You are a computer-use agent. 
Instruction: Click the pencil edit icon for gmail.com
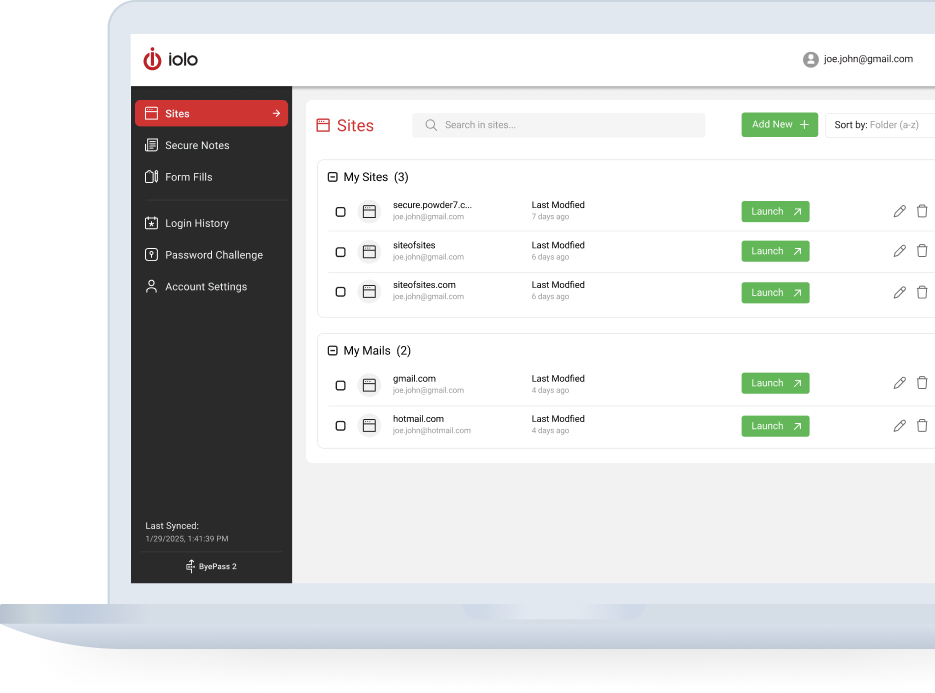coord(899,383)
